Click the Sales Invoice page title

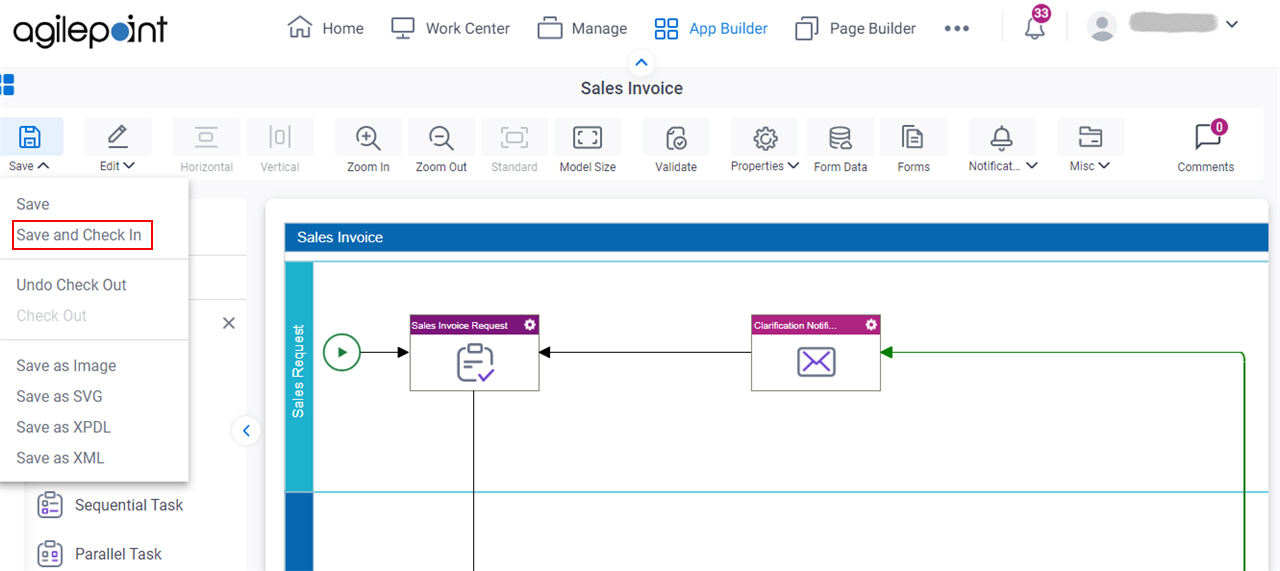click(632, 88)
